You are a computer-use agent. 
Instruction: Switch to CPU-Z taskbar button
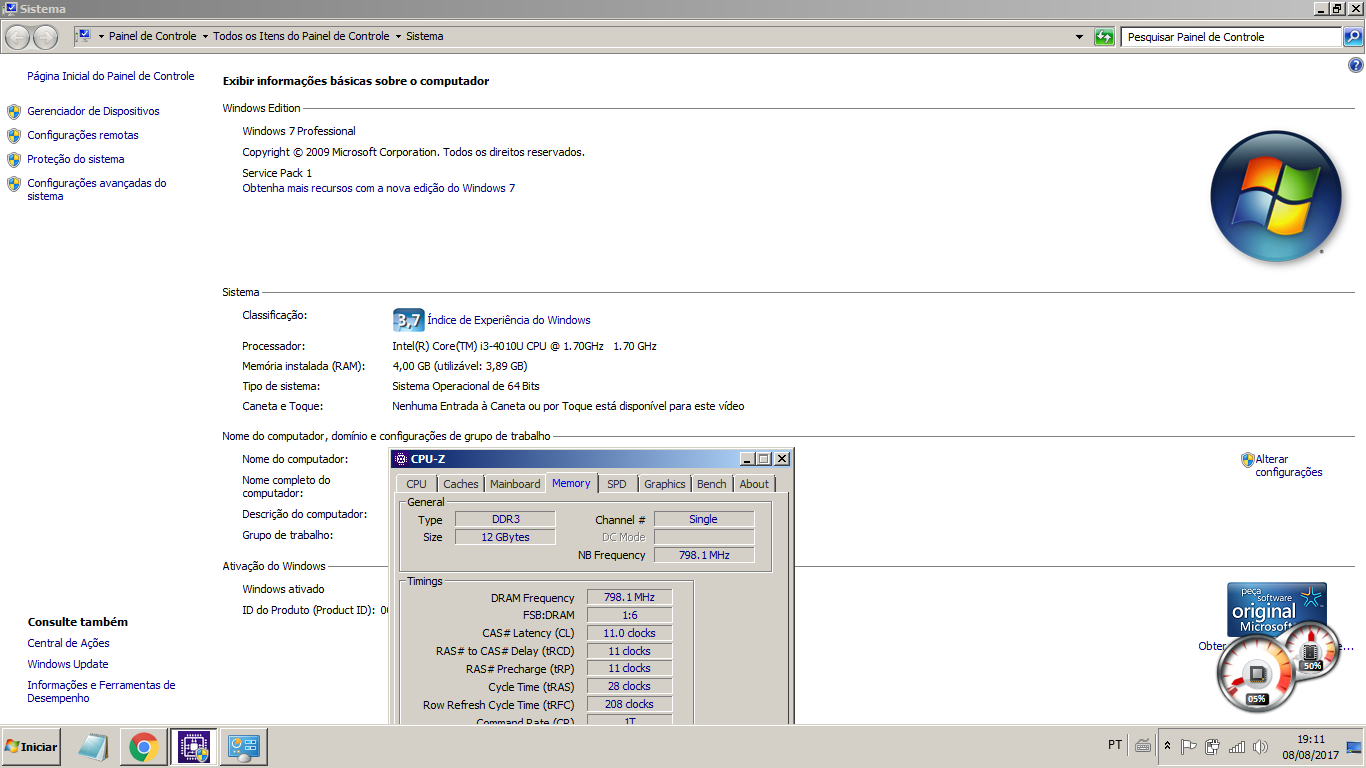193,747
